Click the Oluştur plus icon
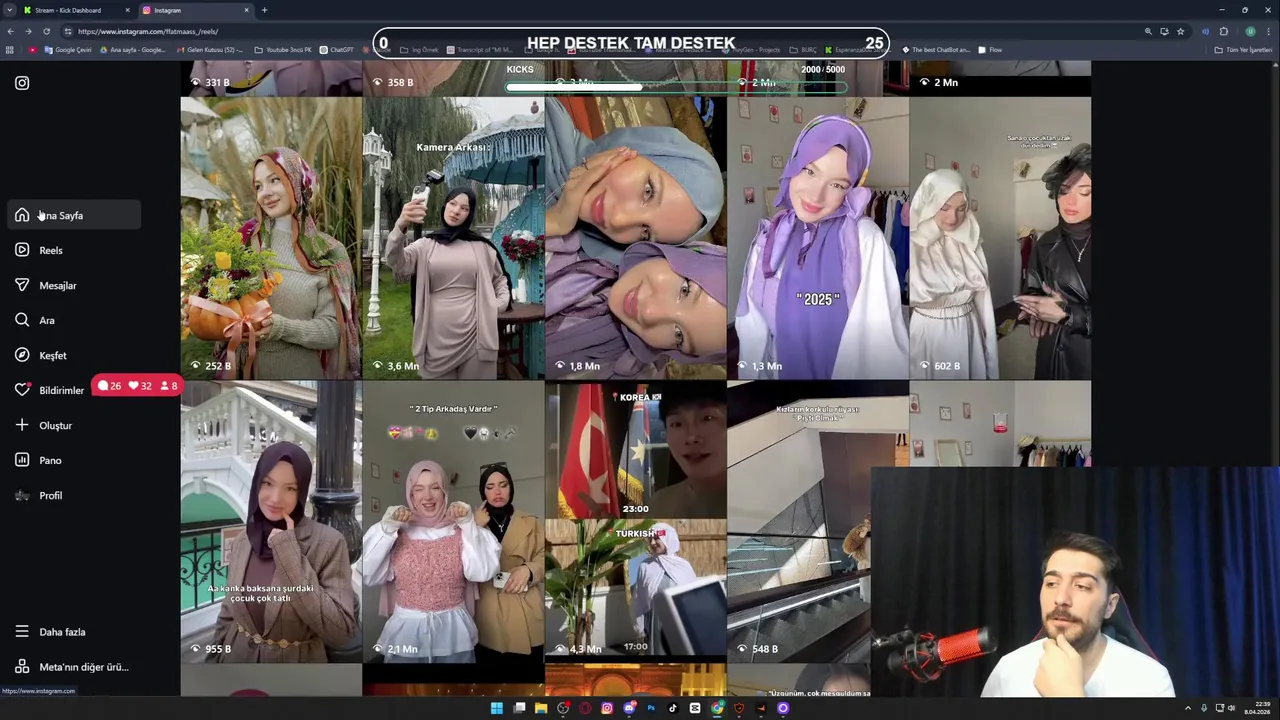Viewport: 1280px width, 720px height. coord(22,425)
